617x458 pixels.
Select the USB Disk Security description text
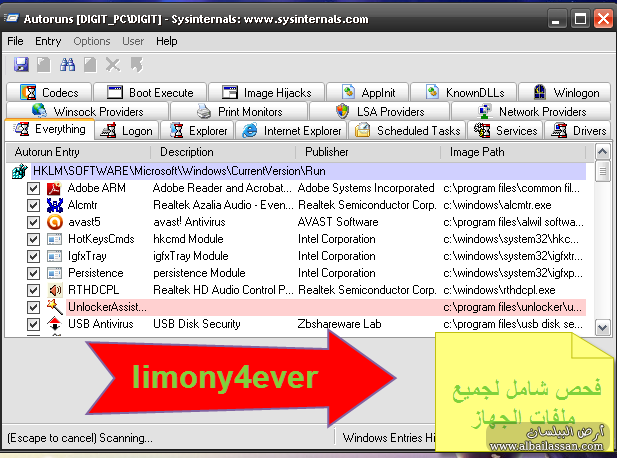[x=197, y=324]
